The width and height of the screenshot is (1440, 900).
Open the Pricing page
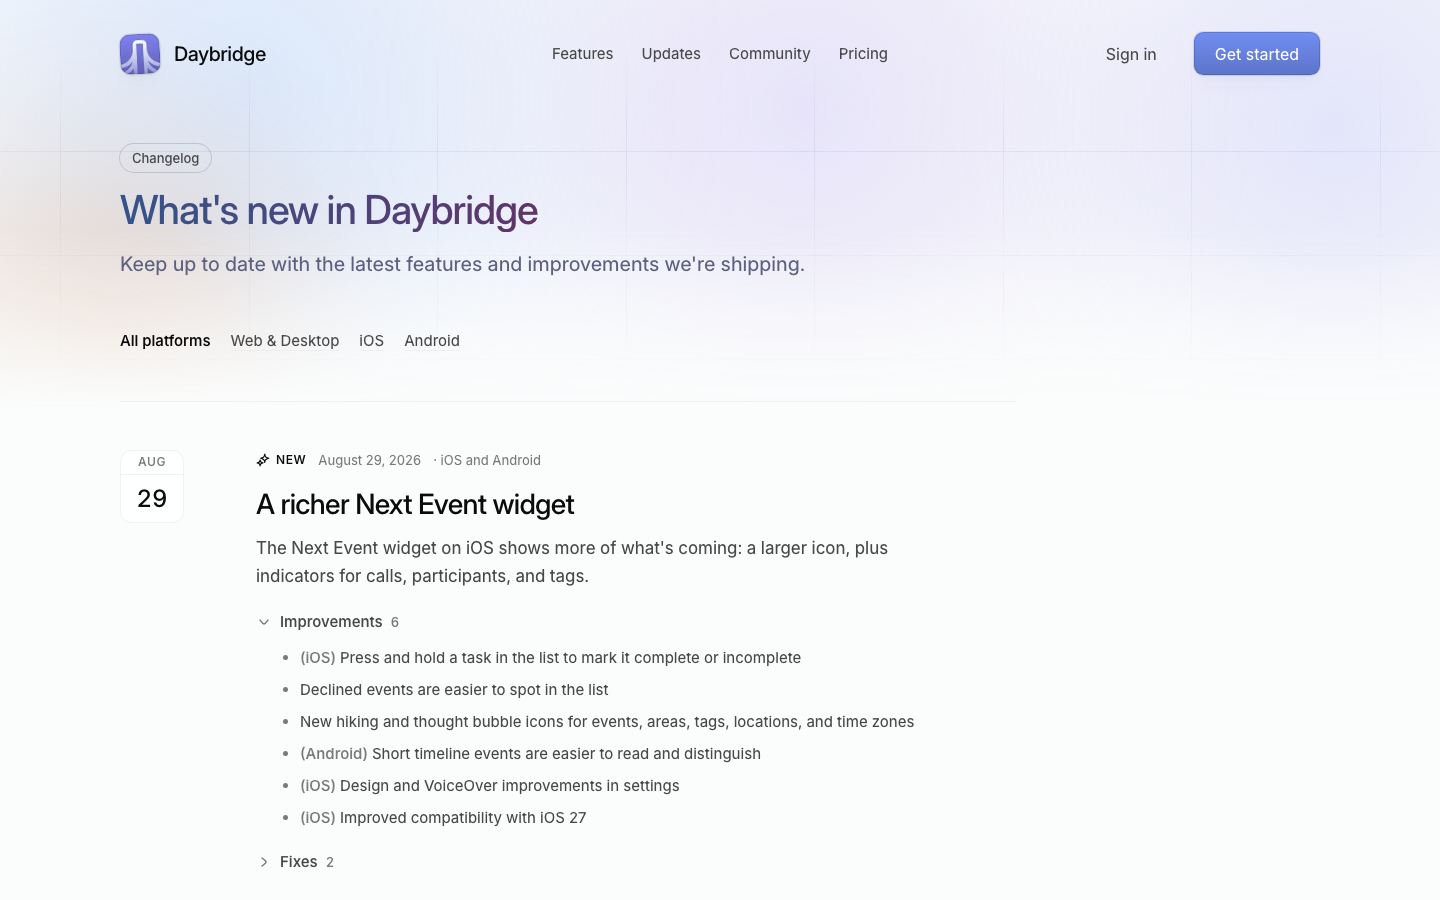tap(863, 54)
